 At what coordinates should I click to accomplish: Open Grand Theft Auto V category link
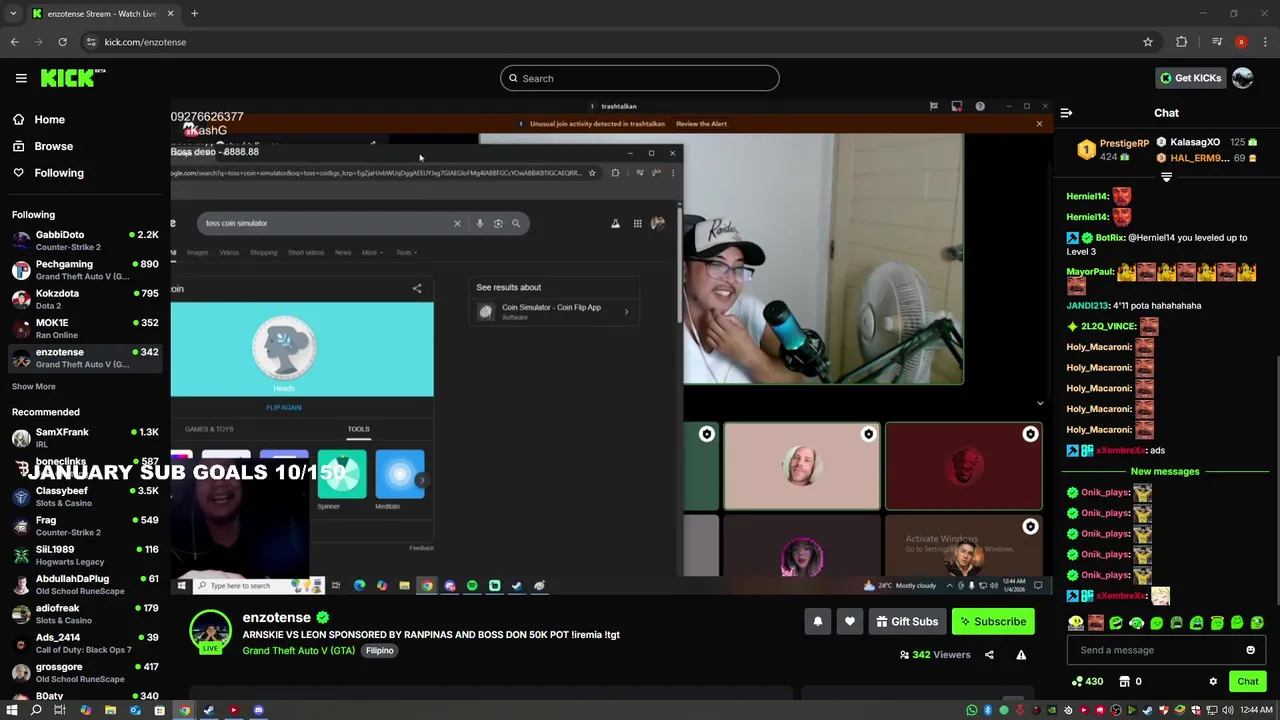(298, 650)
